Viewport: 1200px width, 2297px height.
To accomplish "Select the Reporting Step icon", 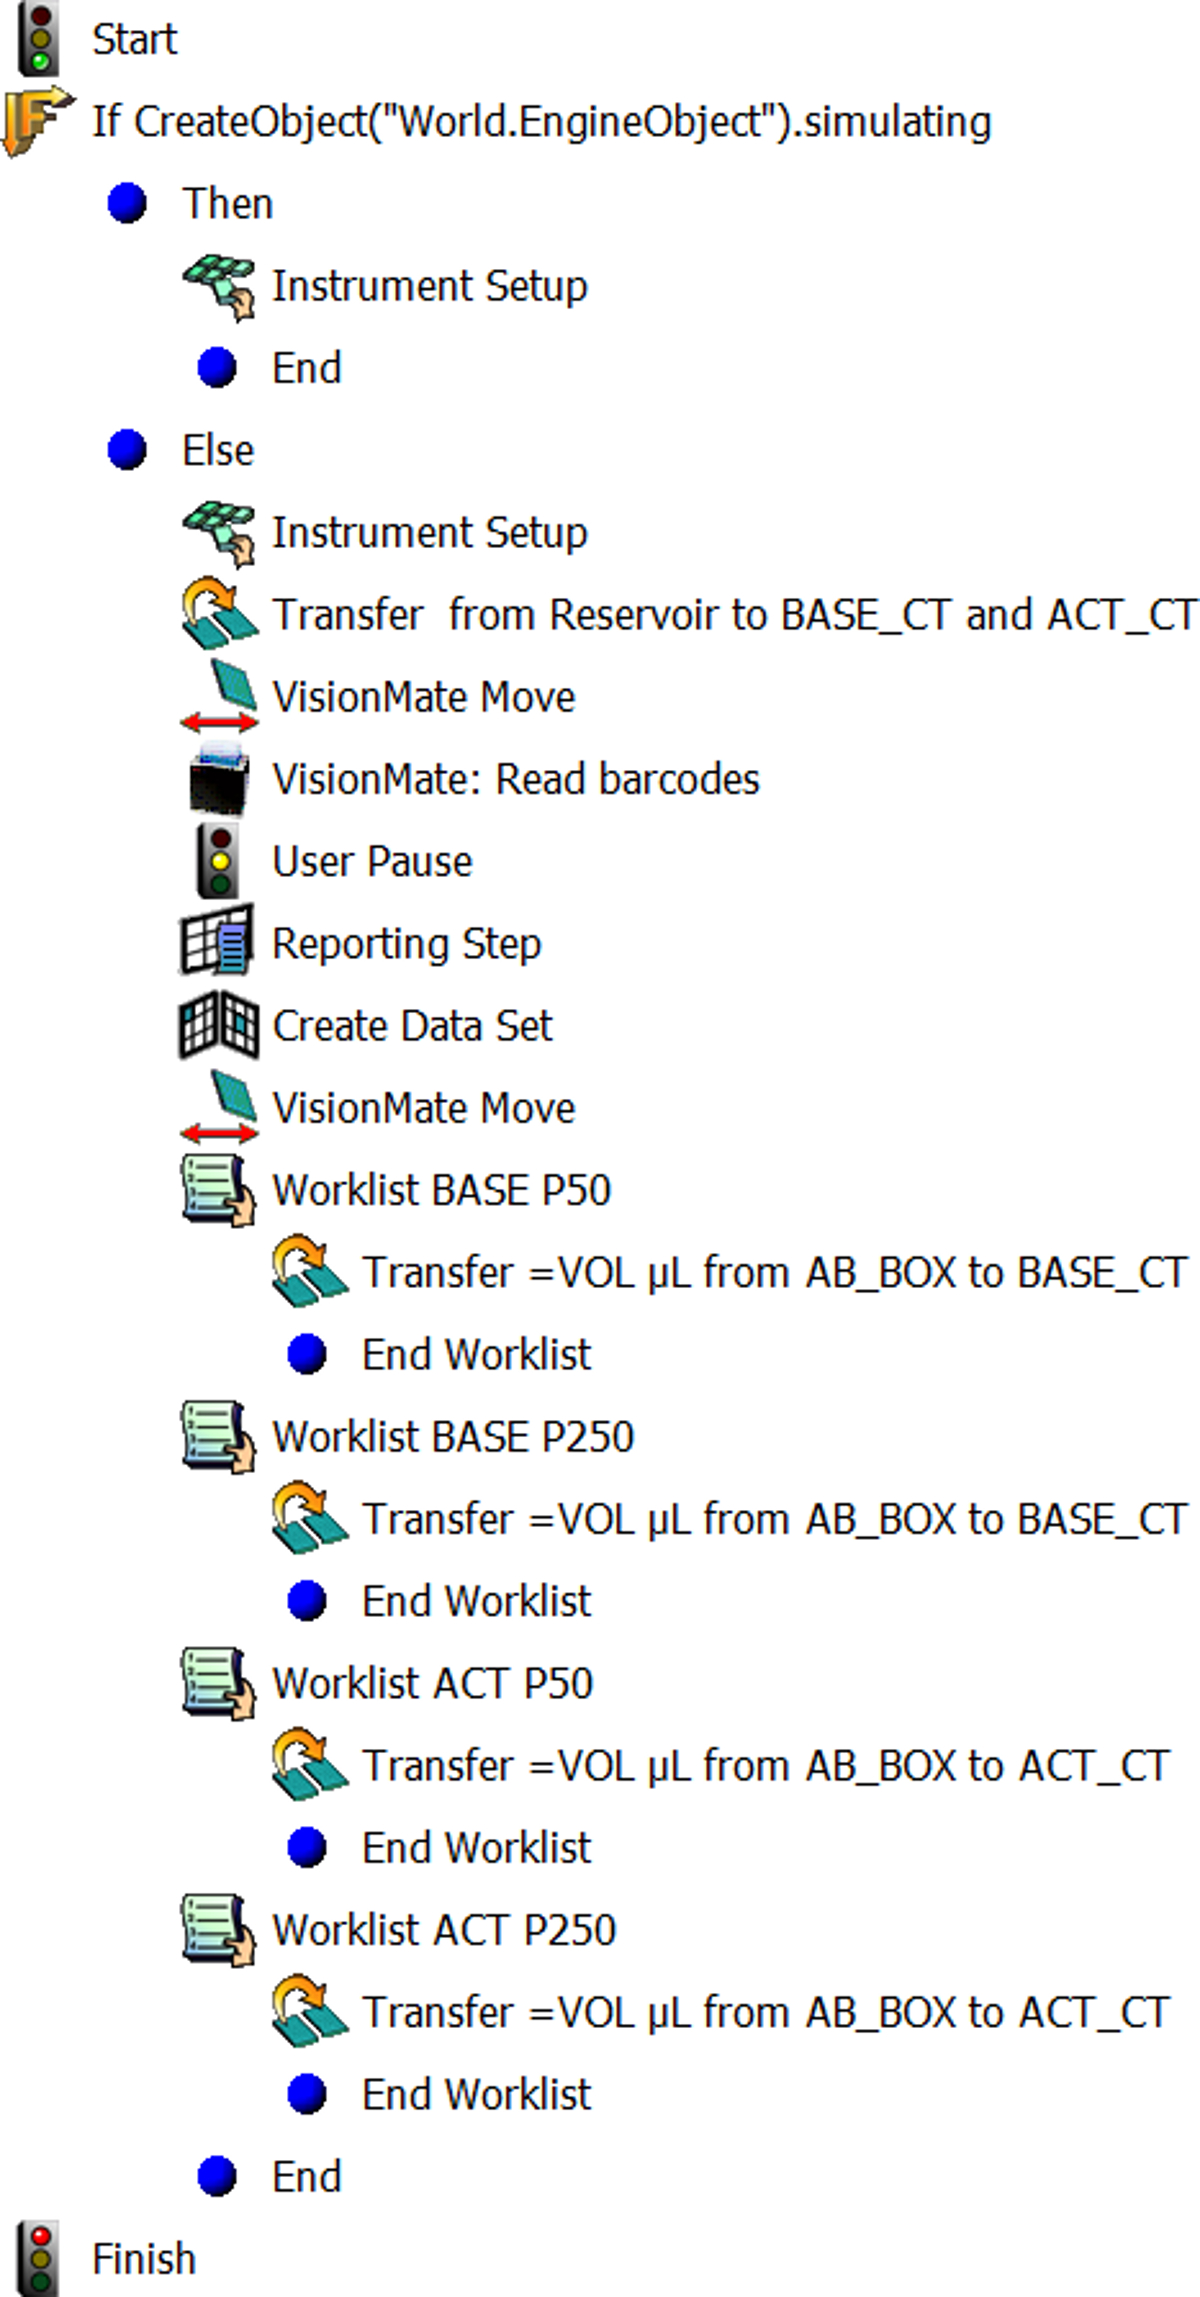I will pos(217,943).
